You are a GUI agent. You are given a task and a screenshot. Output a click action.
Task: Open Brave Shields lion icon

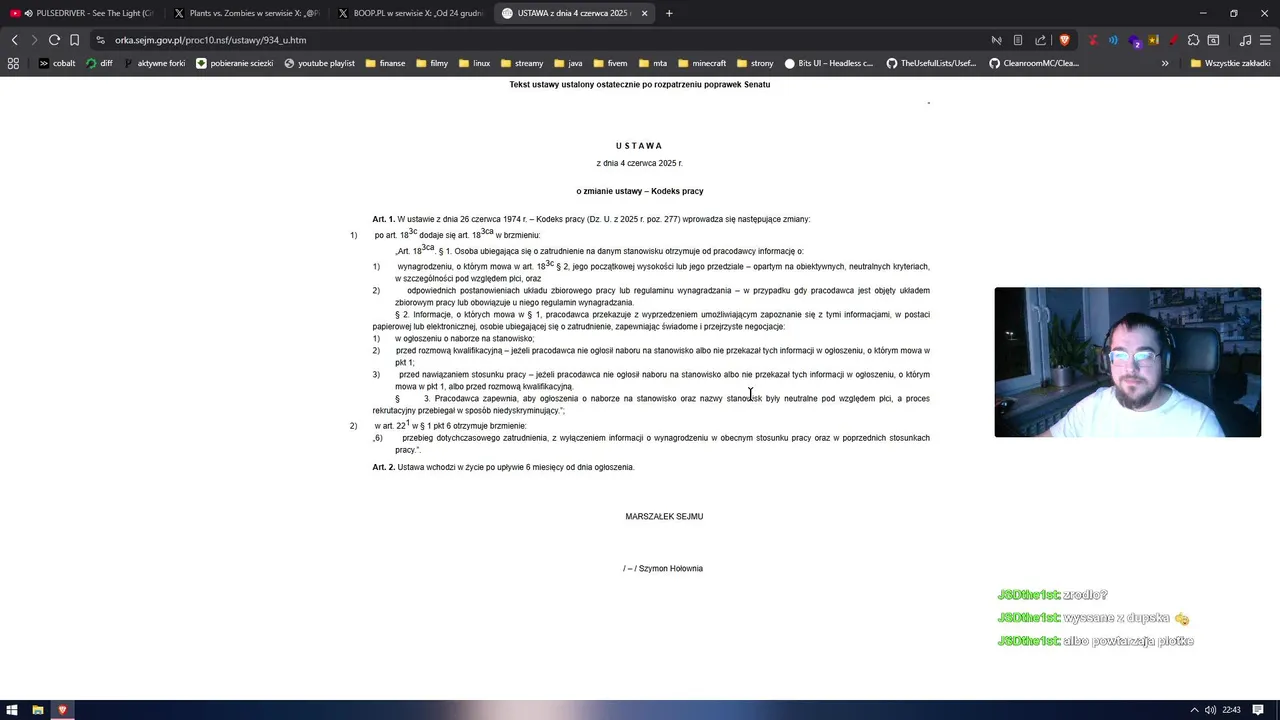click(x=1064, y=40)
